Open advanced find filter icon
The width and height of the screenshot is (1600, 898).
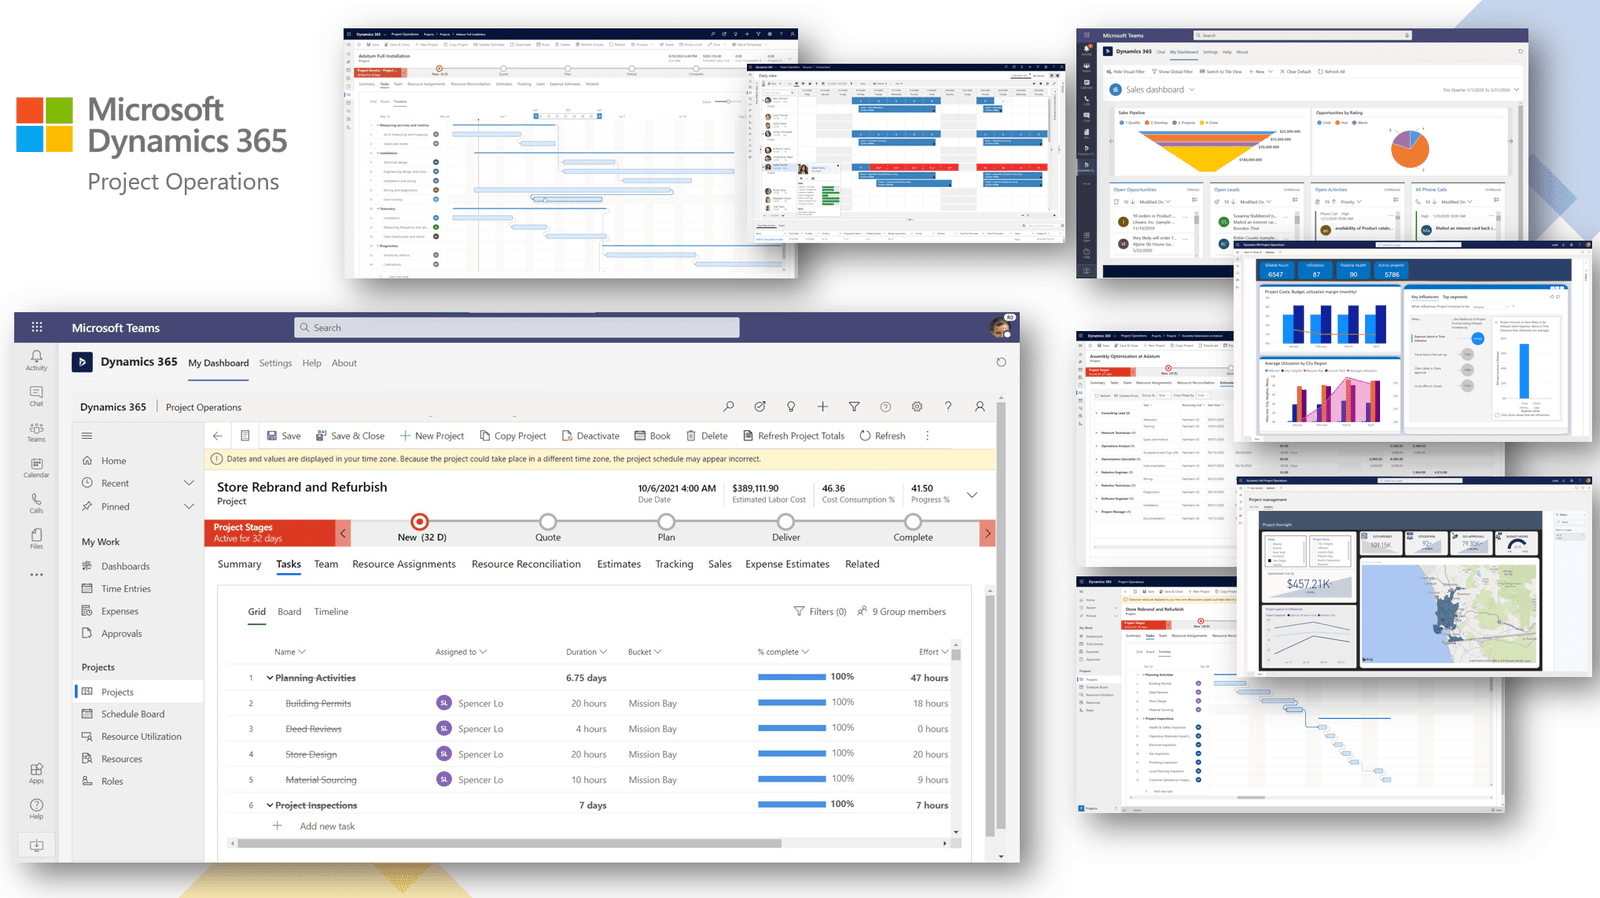pos(854,407)
